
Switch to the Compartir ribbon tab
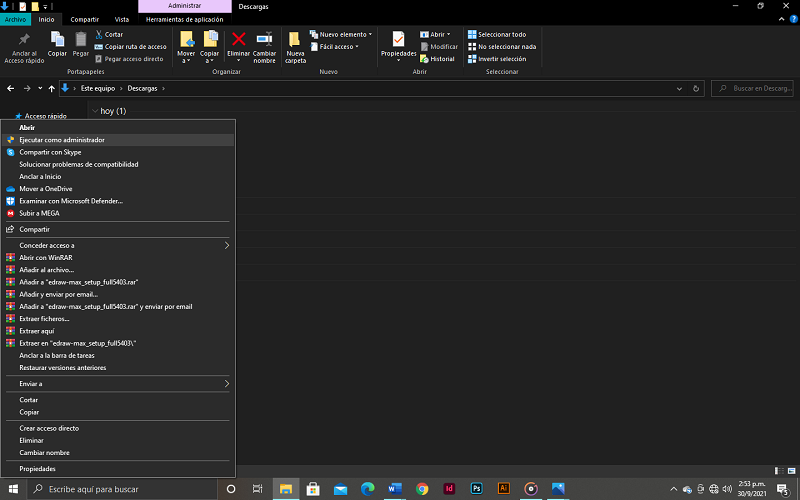tap(85, 19)
